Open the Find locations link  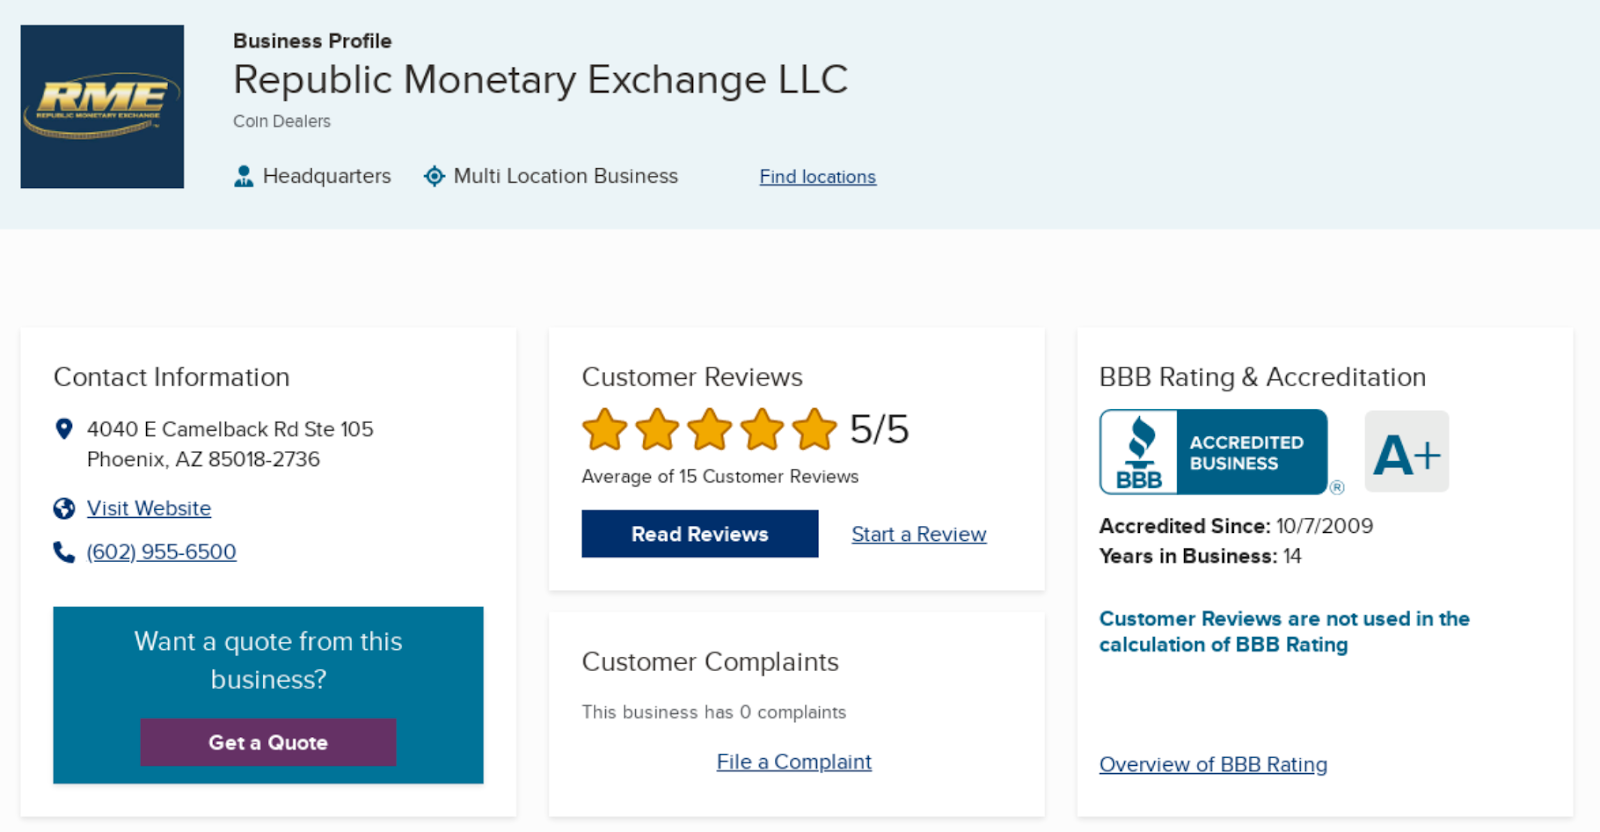click(x=817, y=177)
